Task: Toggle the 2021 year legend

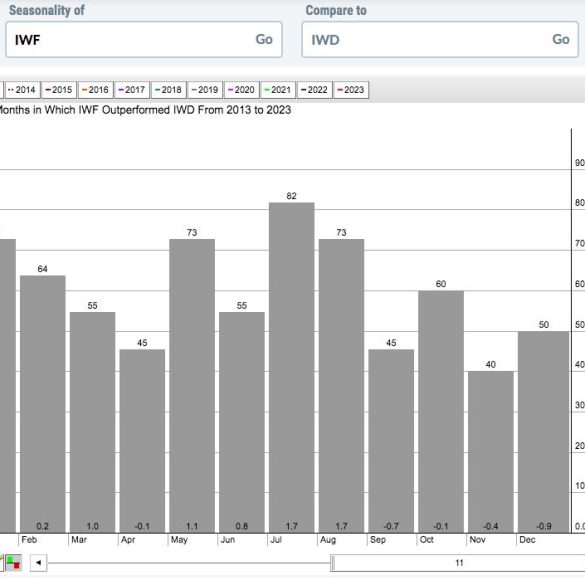Action: [278, 90]
